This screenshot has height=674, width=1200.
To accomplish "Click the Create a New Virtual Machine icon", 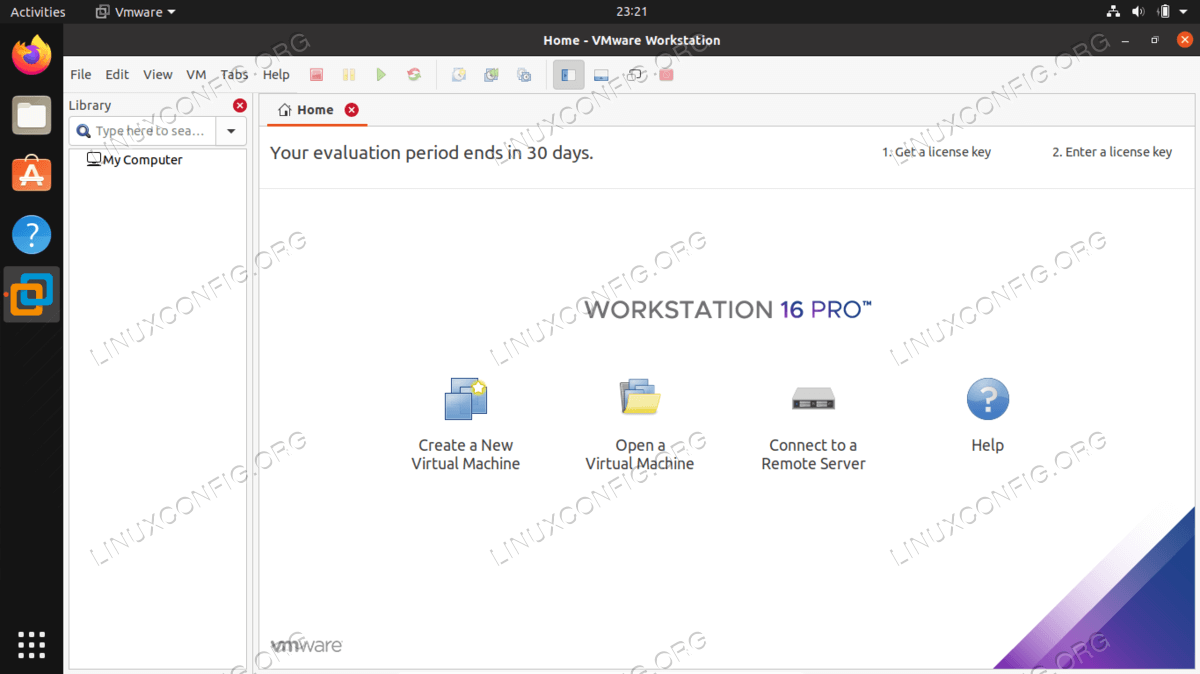I will [x=465, y=399].
